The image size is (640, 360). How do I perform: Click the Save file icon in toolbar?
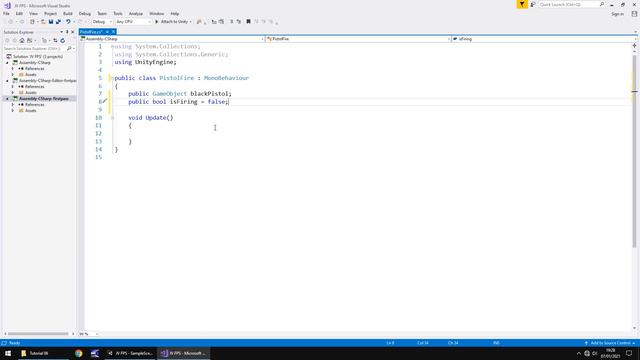point(51,22)
